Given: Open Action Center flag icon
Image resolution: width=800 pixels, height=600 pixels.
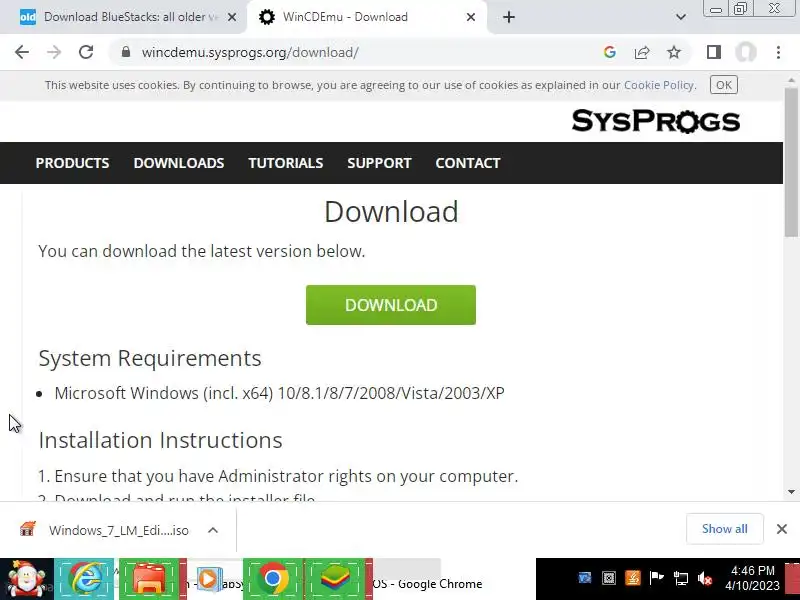Looking at the screenshot, I should pos(656,578).
